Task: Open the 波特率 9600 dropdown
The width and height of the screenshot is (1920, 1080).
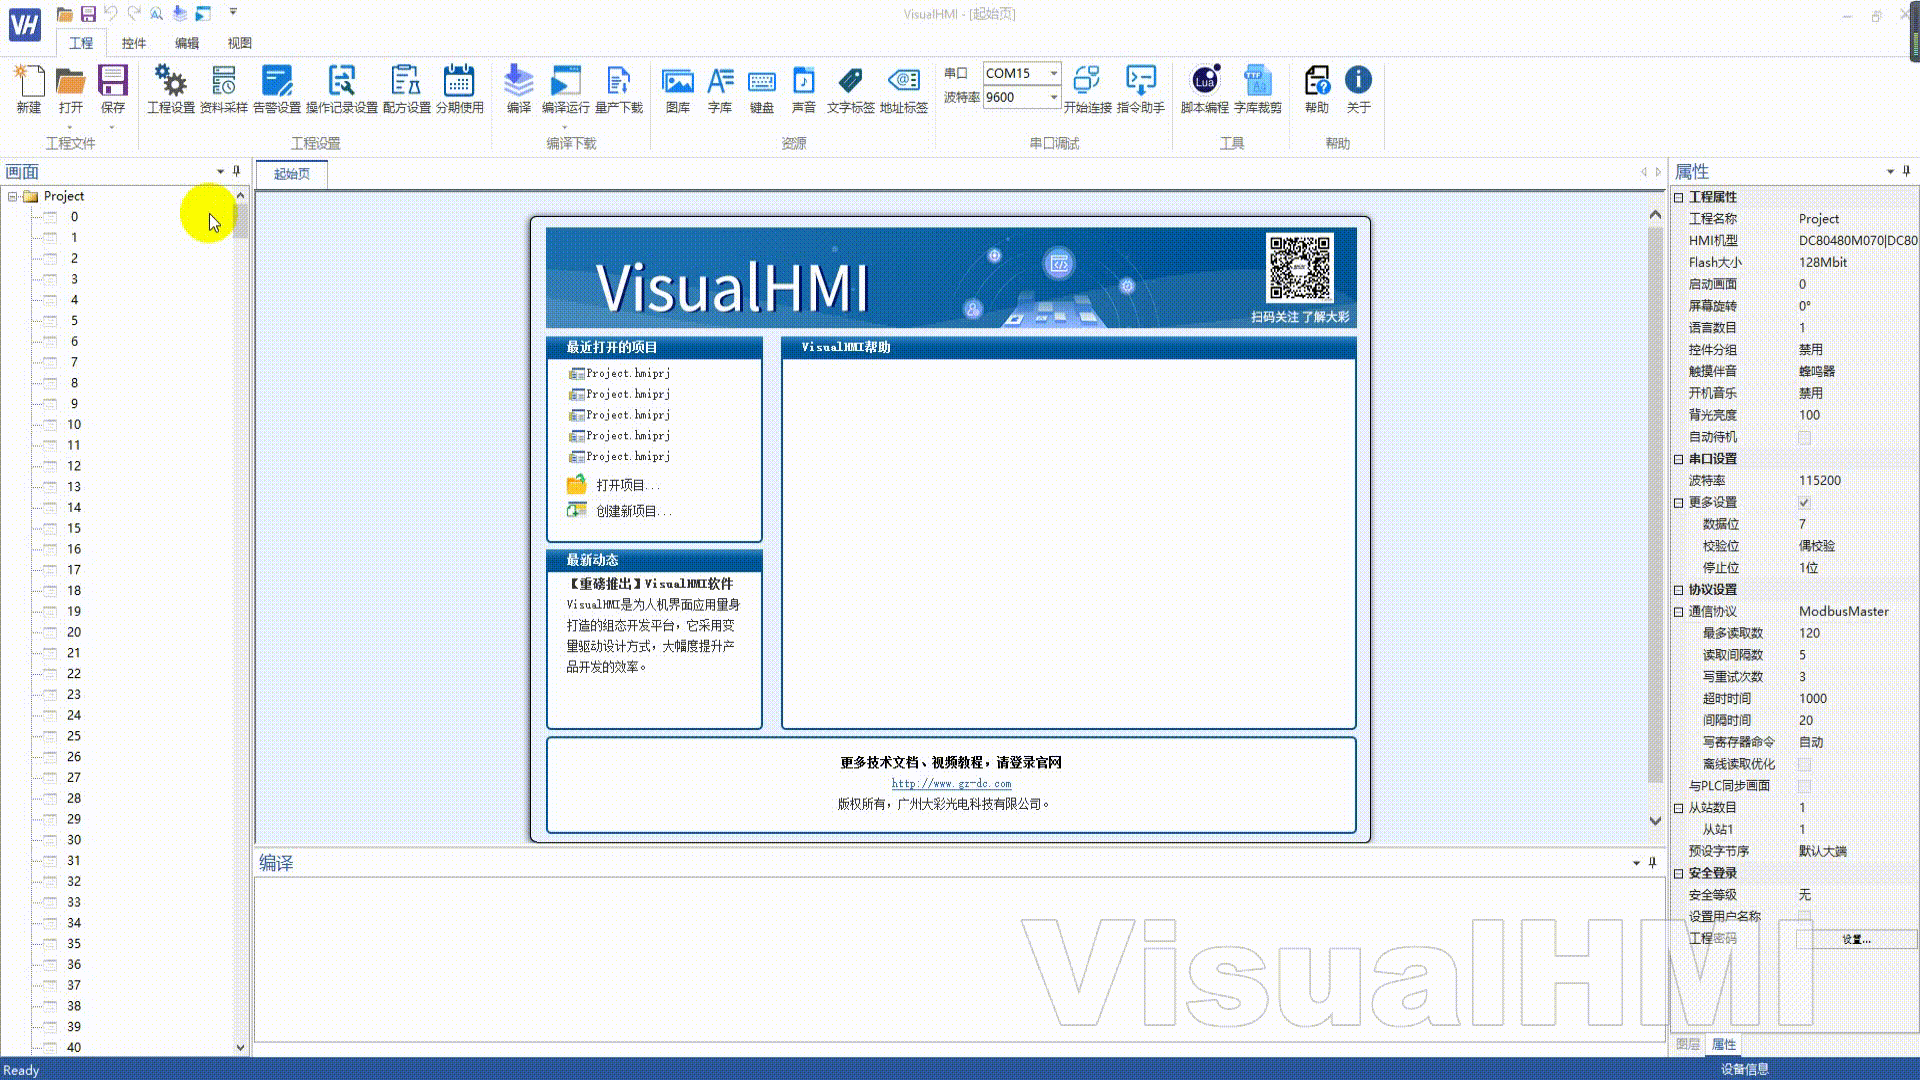Action: pos(1053,97)
